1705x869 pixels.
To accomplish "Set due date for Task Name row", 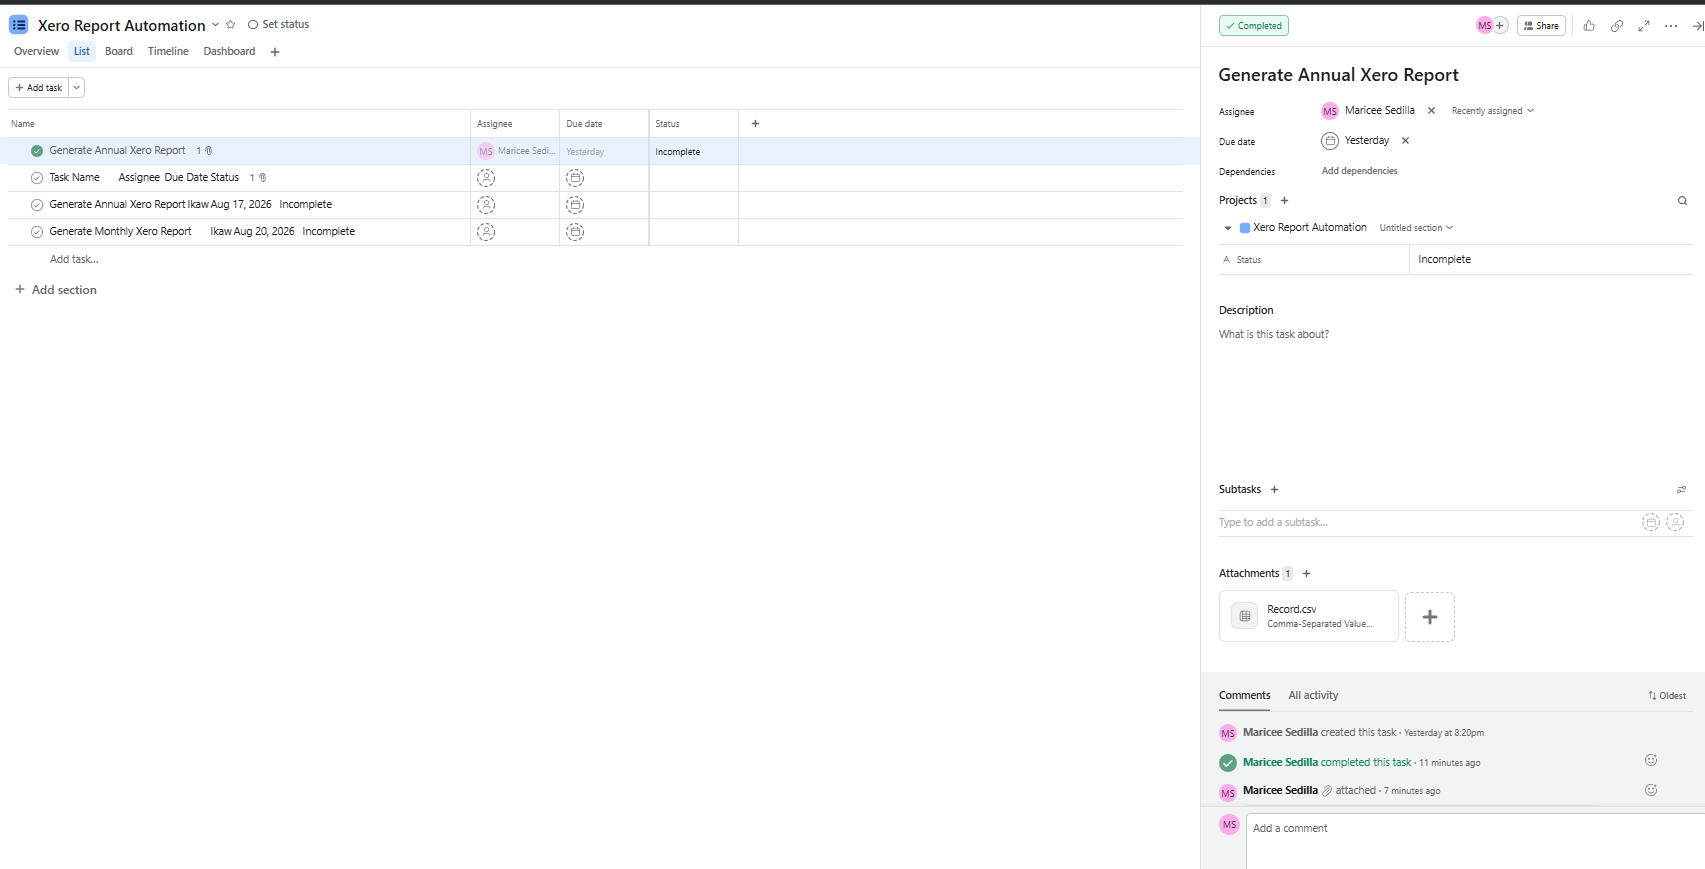I will 575,178.
